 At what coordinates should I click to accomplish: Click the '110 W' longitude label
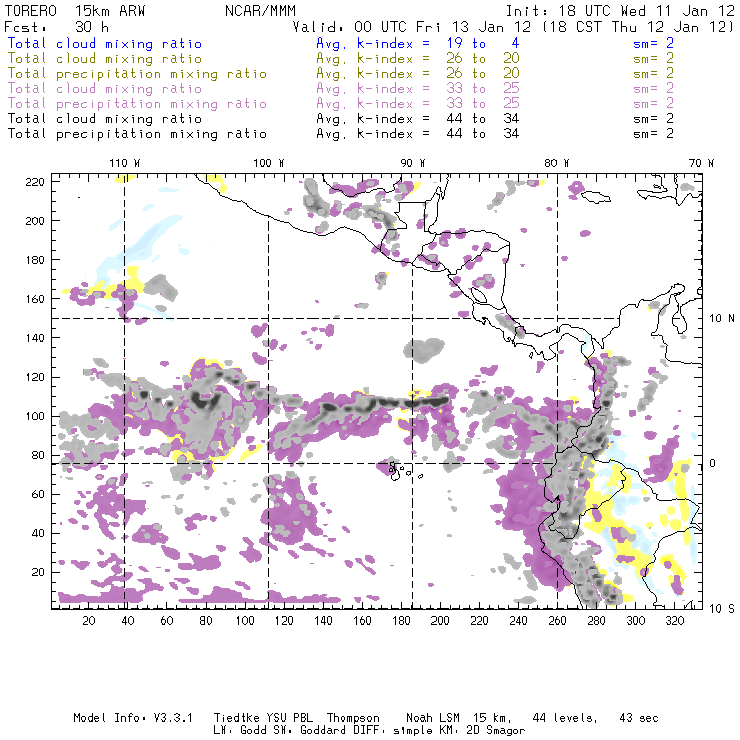point(125,163)
